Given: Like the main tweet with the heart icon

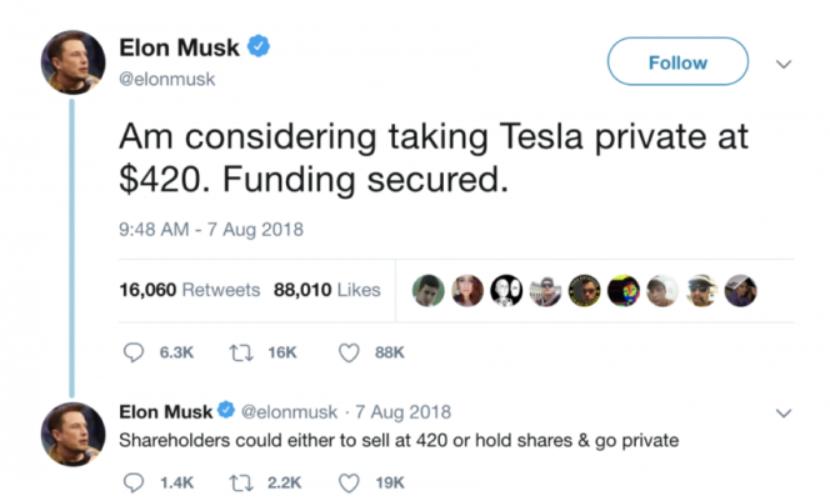Looking at the screenshot, I should coord(349,353).
